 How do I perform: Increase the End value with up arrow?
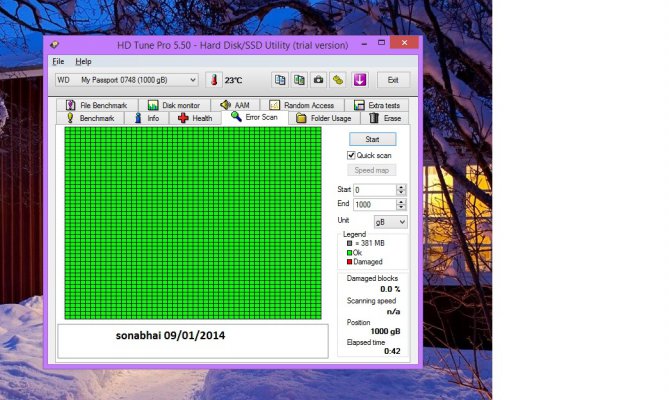pos(401,202)
